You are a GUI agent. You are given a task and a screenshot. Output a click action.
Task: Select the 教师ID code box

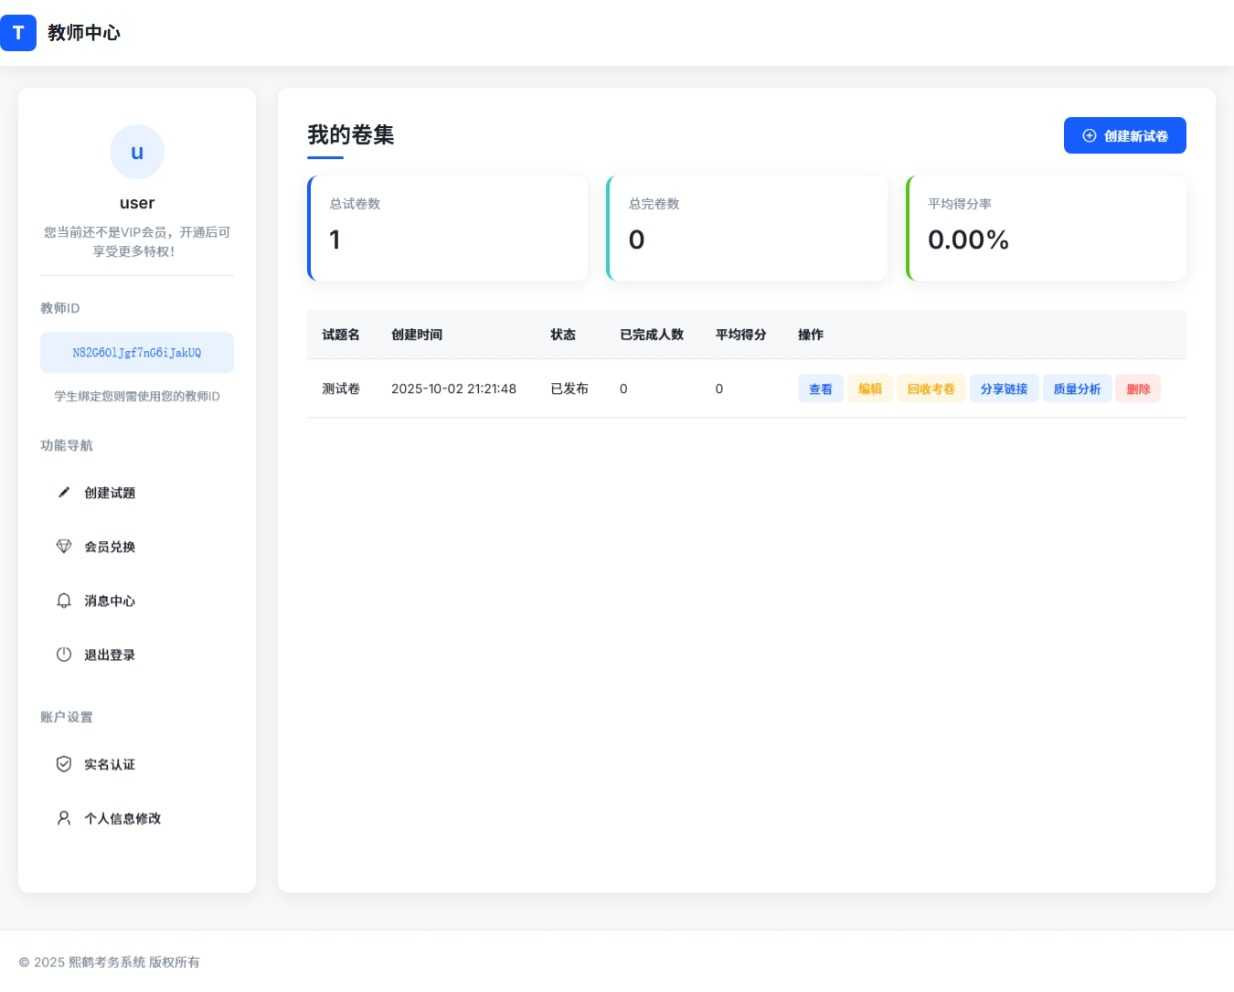pyautogui.click(x=137, y=352)
